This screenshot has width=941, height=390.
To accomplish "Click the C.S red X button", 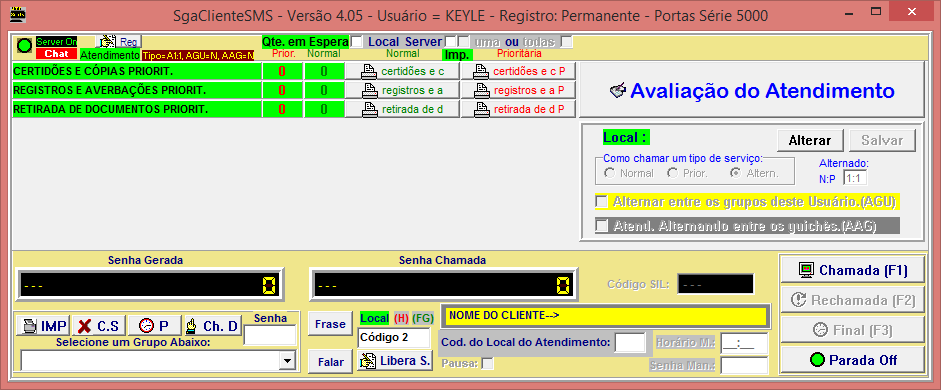I will click(x=98, y=326).
